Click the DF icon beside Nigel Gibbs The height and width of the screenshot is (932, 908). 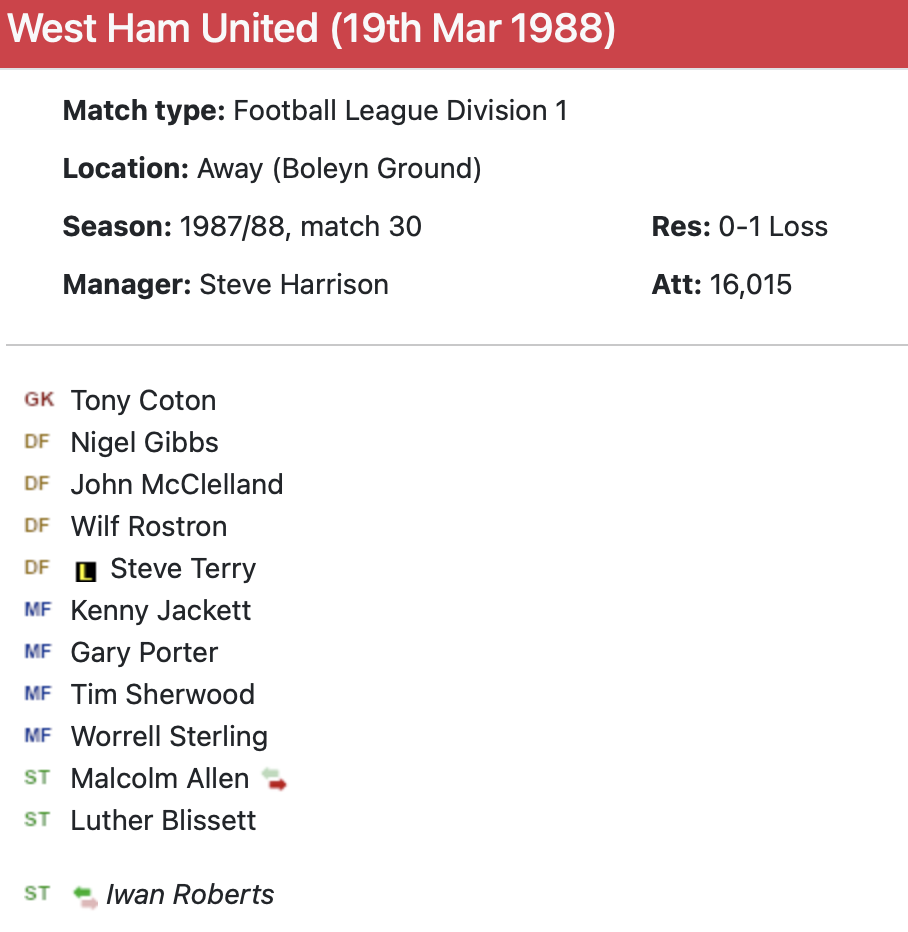pyautogui.click(x=37, y=442)
